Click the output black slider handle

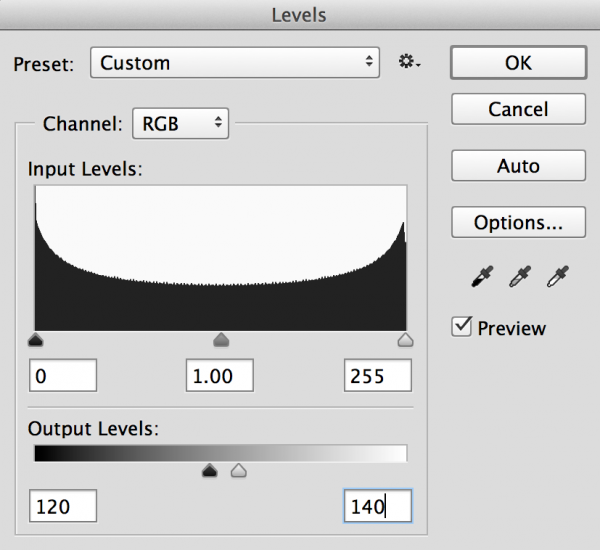[x=210, y=470]
